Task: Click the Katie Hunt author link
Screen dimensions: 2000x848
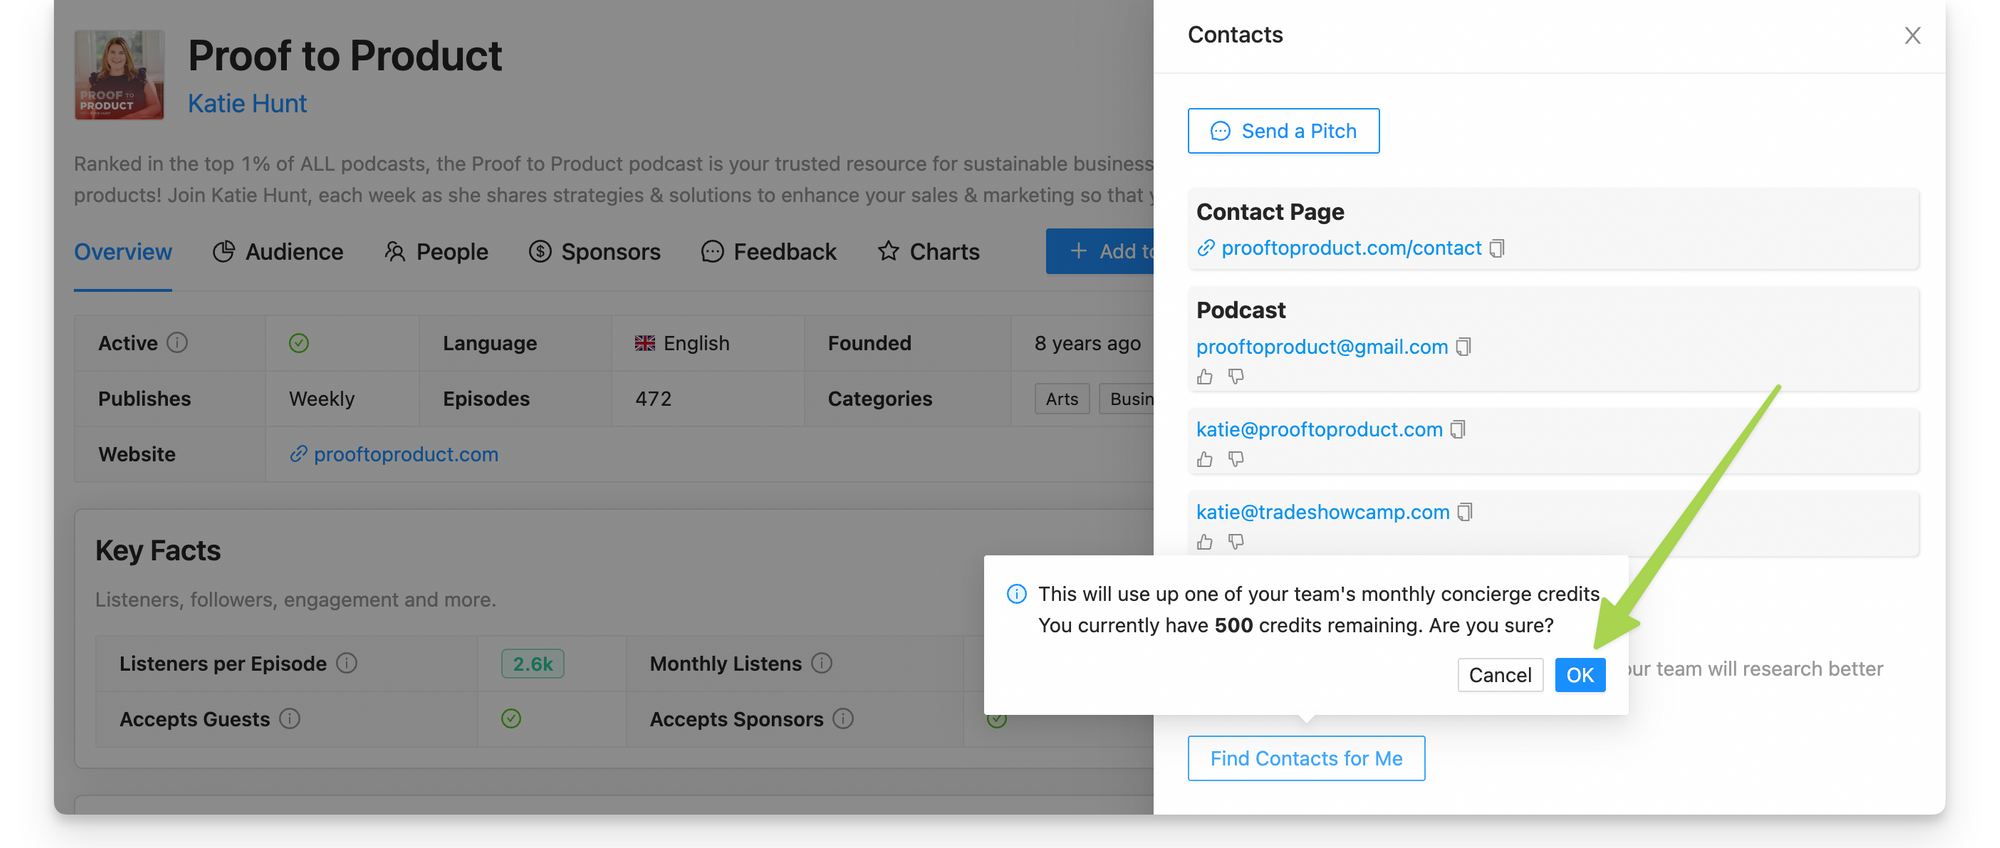Action: tap(247, 103)
